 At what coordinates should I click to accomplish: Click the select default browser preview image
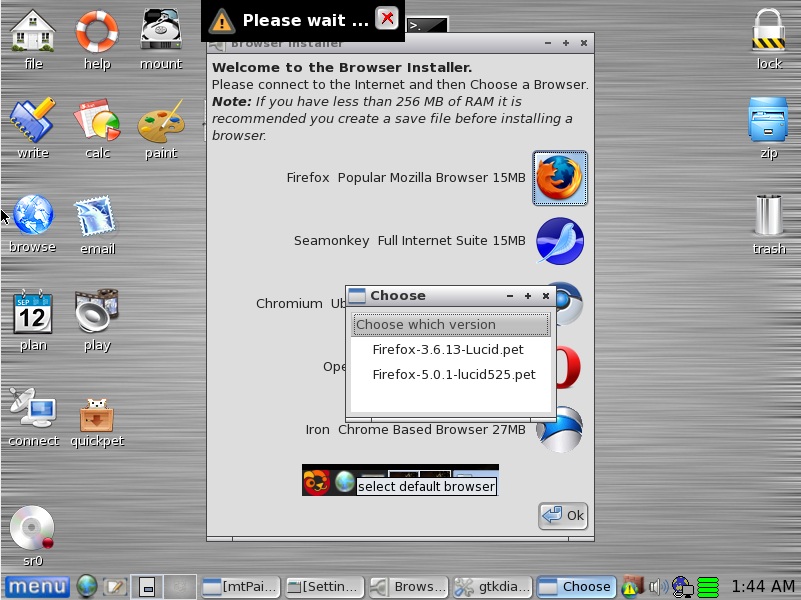(400, 480)
